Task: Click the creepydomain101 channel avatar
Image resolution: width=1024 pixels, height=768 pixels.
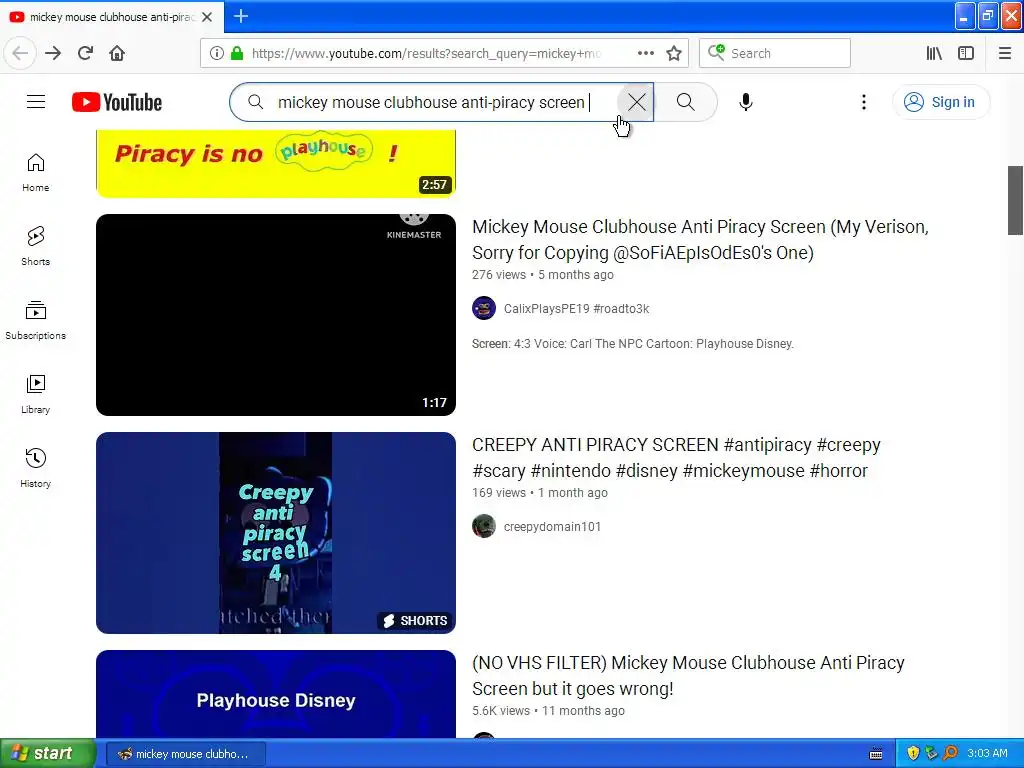Action: click(x=484, y=526)
